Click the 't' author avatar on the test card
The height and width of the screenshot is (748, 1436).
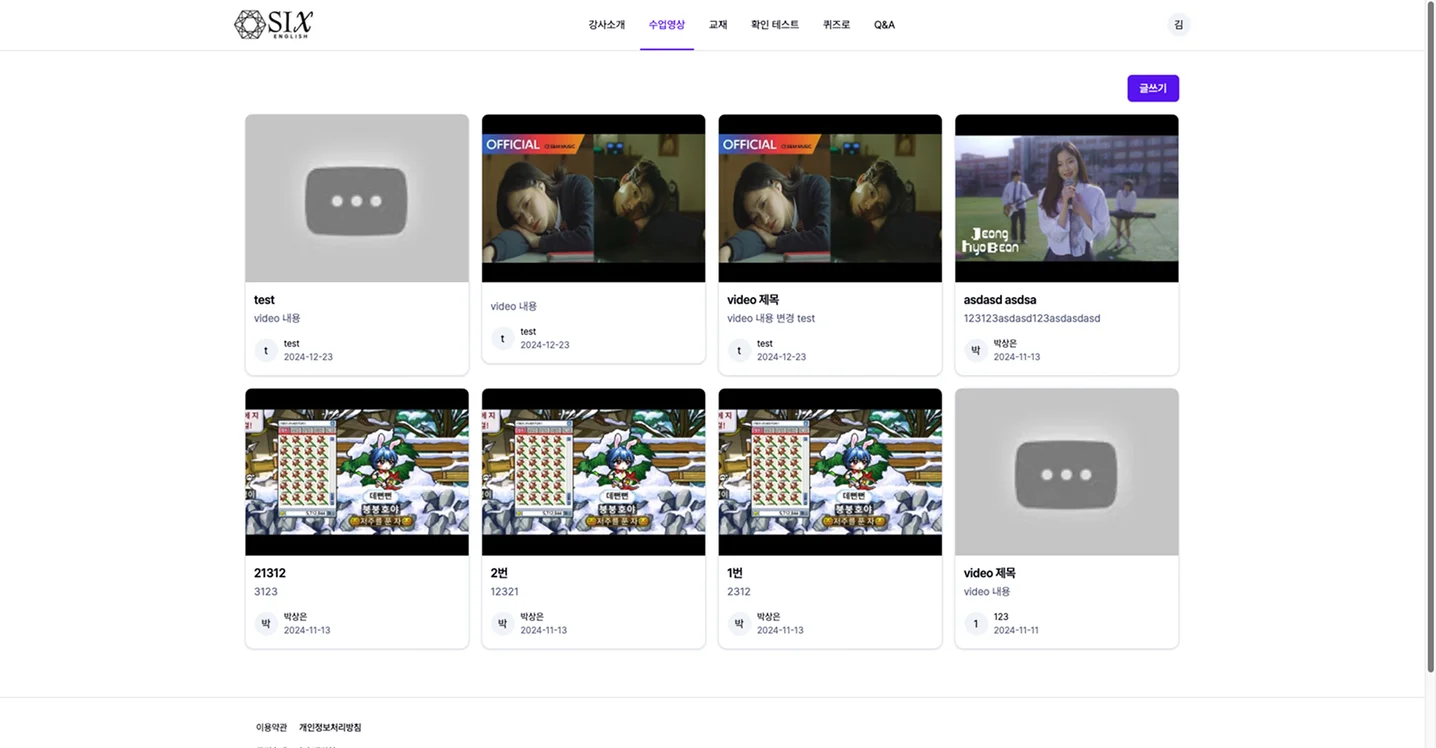(266, 350)
